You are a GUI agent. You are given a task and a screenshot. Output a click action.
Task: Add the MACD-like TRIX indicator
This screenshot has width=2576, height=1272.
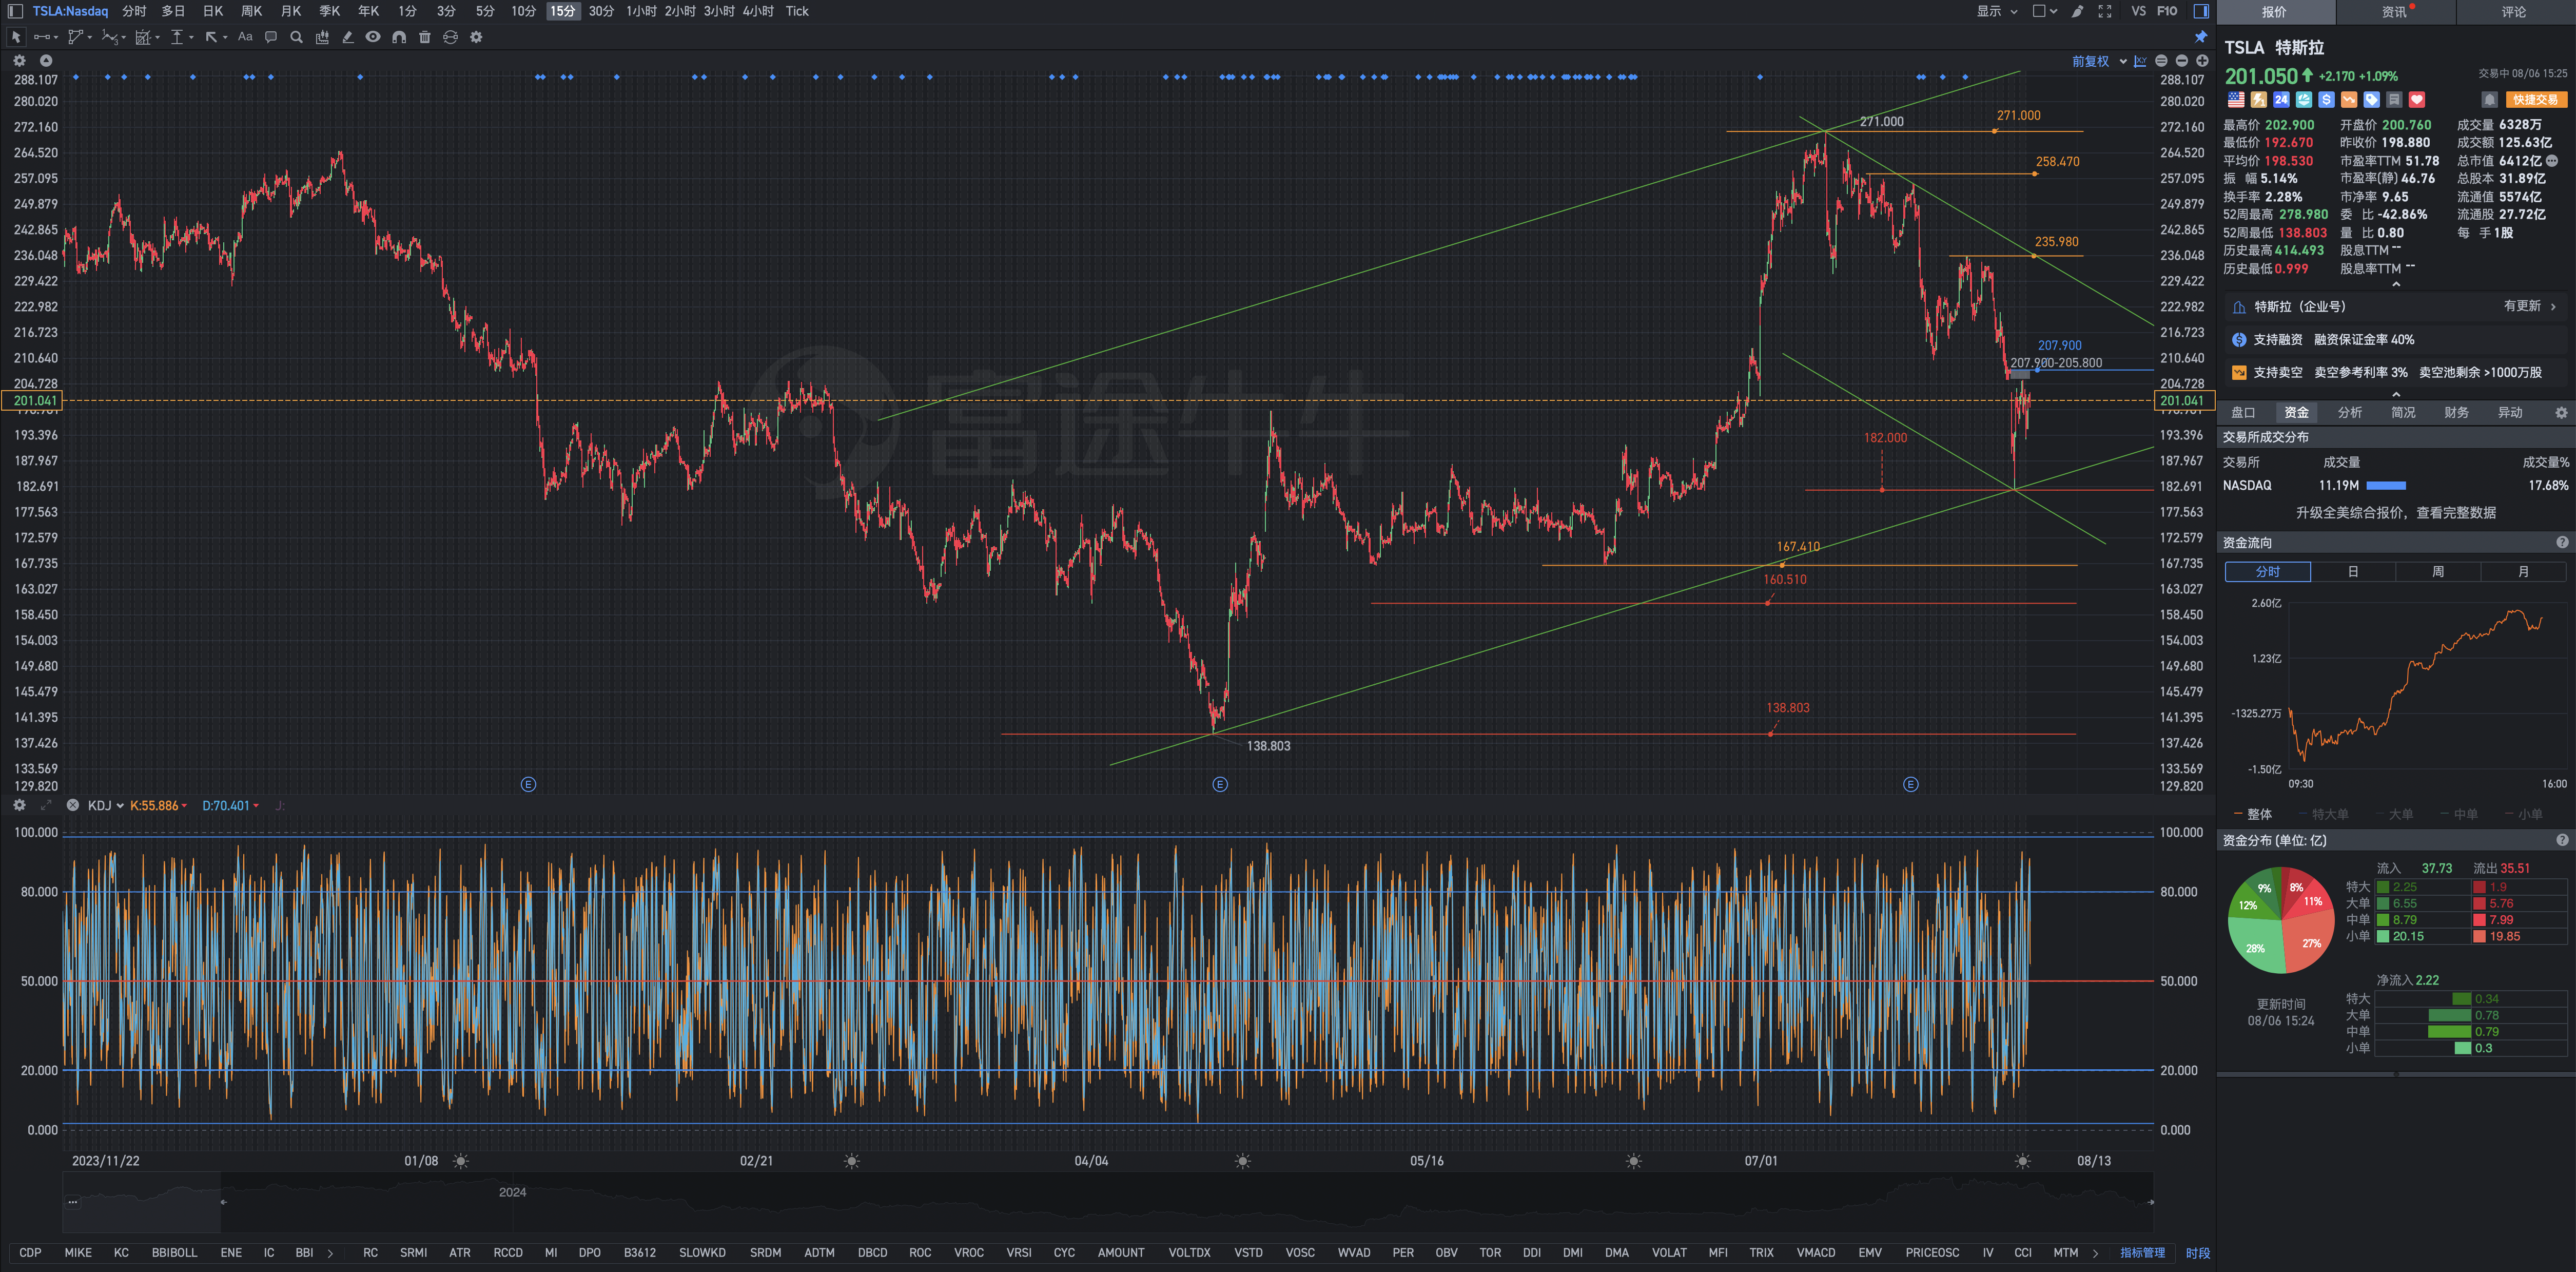pyautogui.click(x=1761, y=1252)
